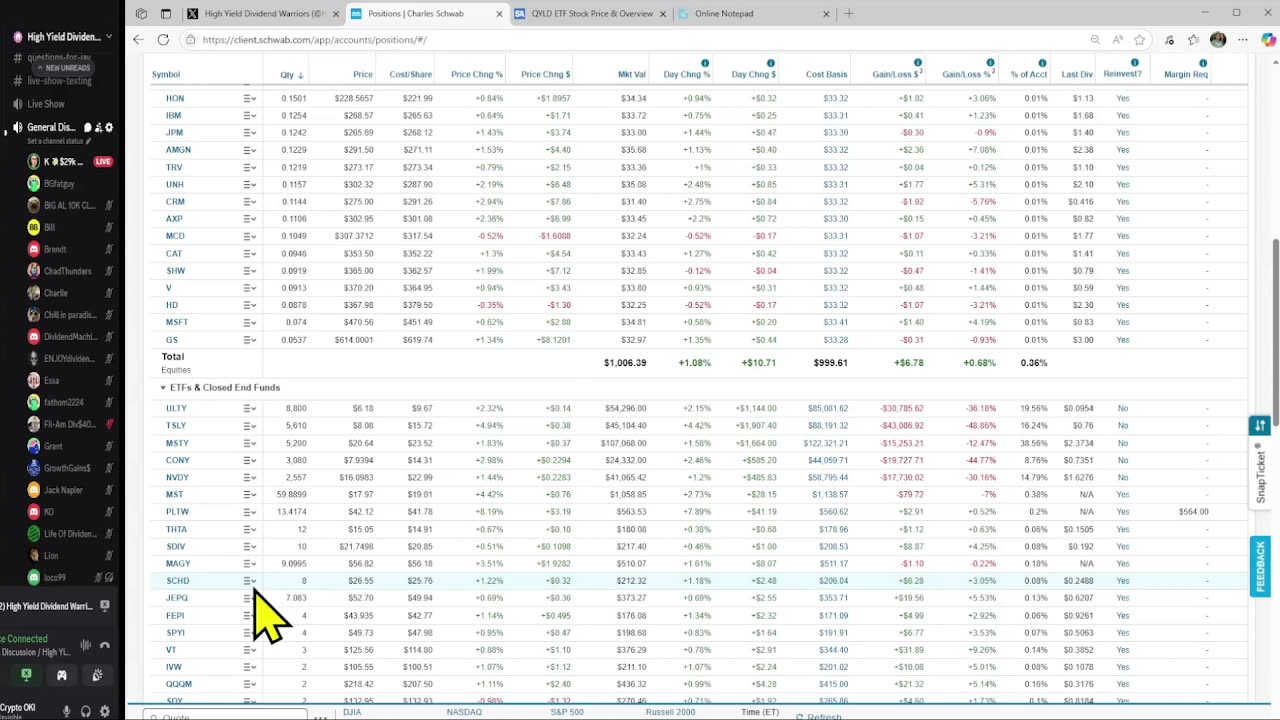This screenshot has height=720, width=1280.
Task: Open the CONY symbol link
Action: pos(177,460)
